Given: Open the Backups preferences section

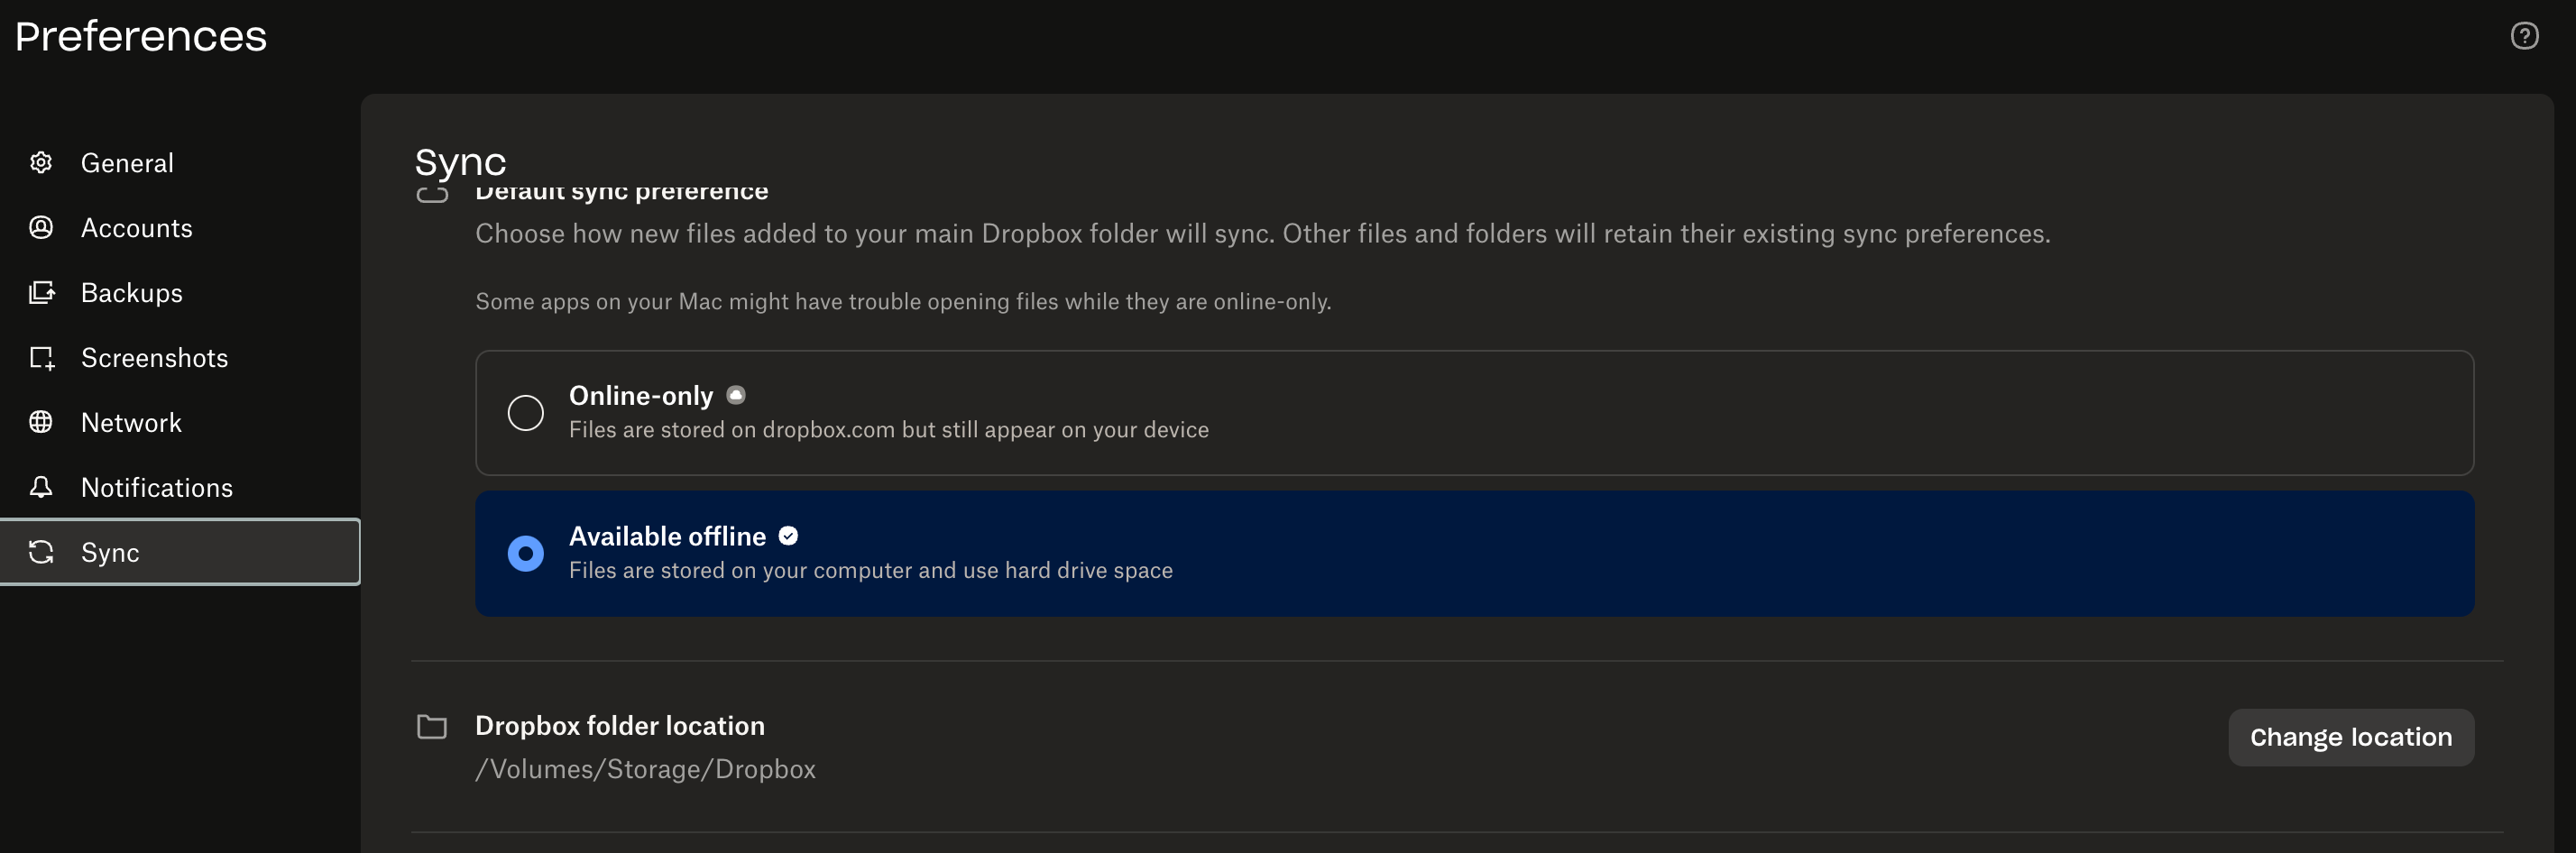Looking at the screenshot, I should coord(132,293).
